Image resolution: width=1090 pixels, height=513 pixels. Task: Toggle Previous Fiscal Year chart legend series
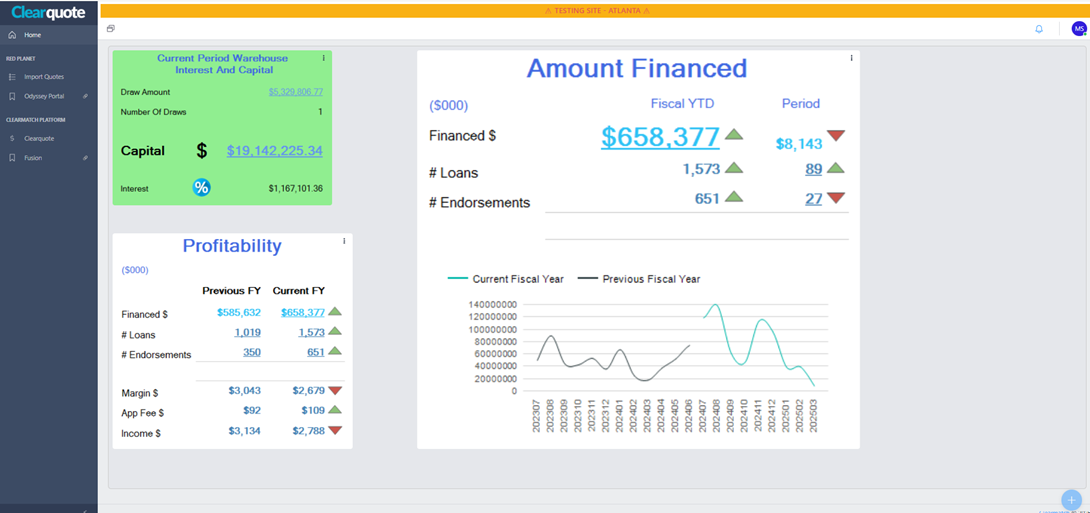tap(640, 279)
